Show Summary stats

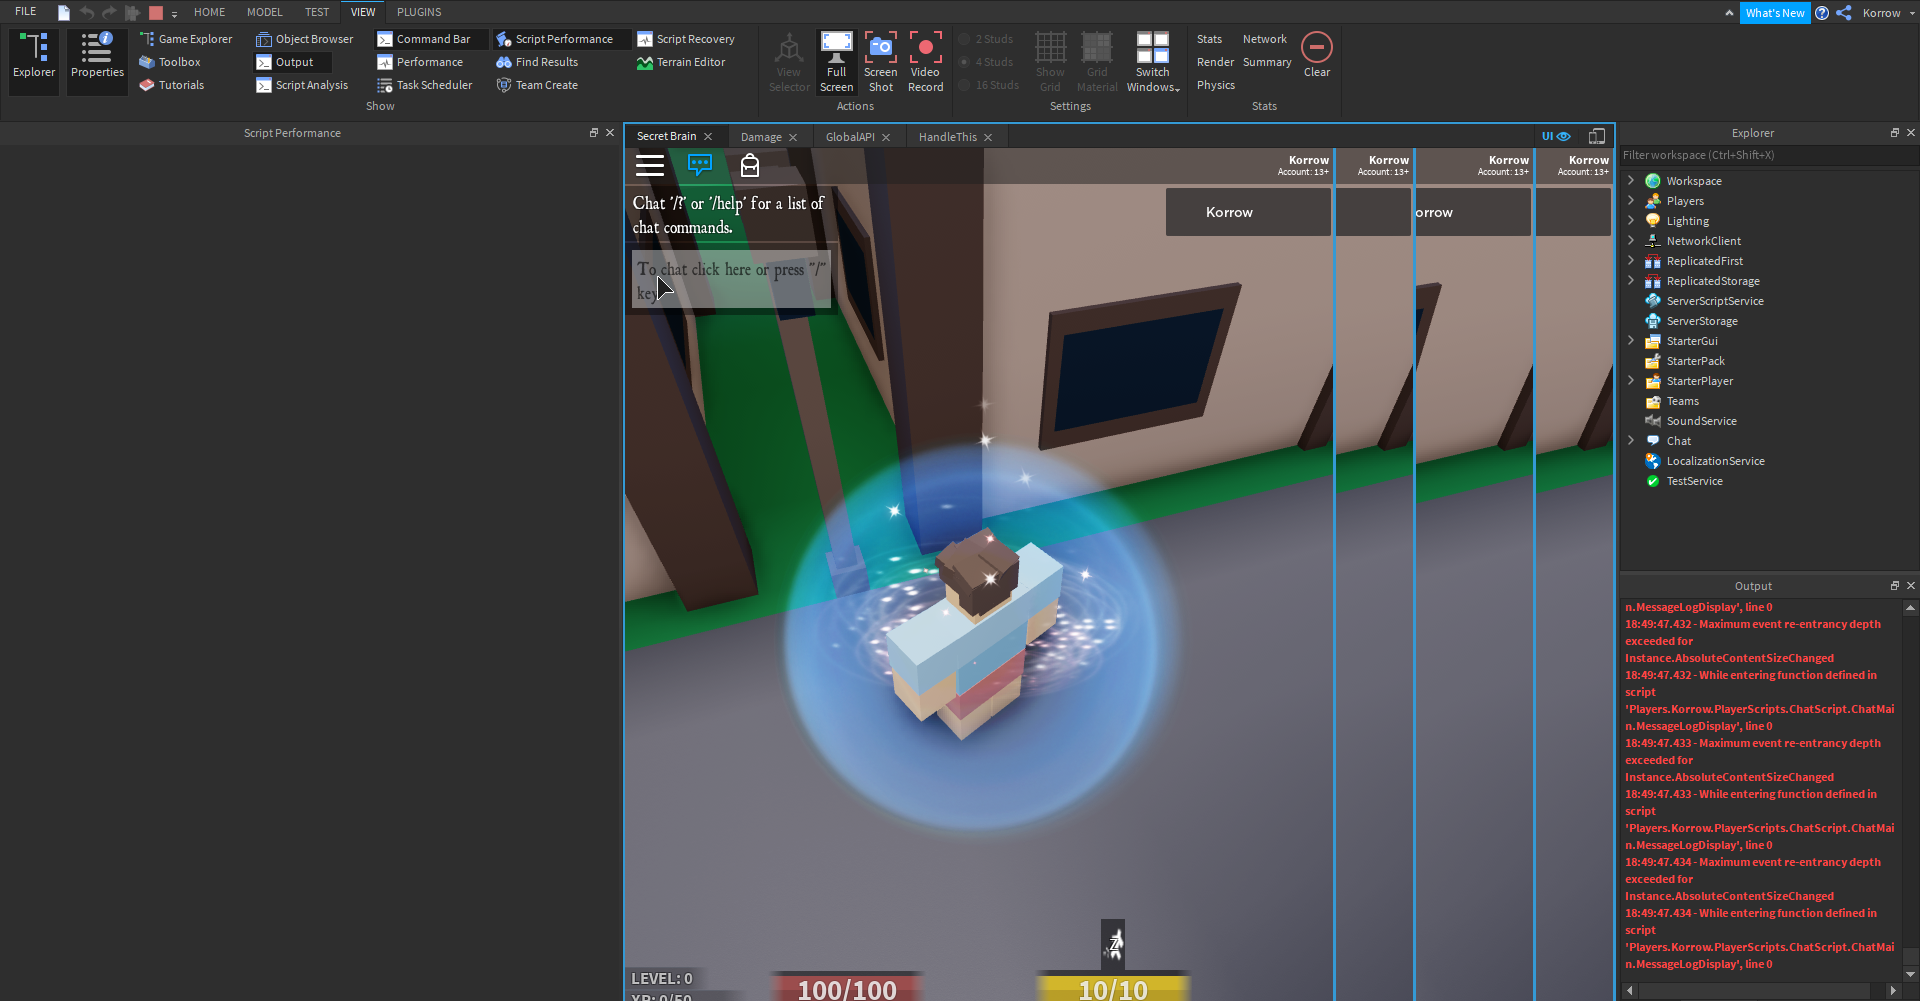[x=1267, y=62]
